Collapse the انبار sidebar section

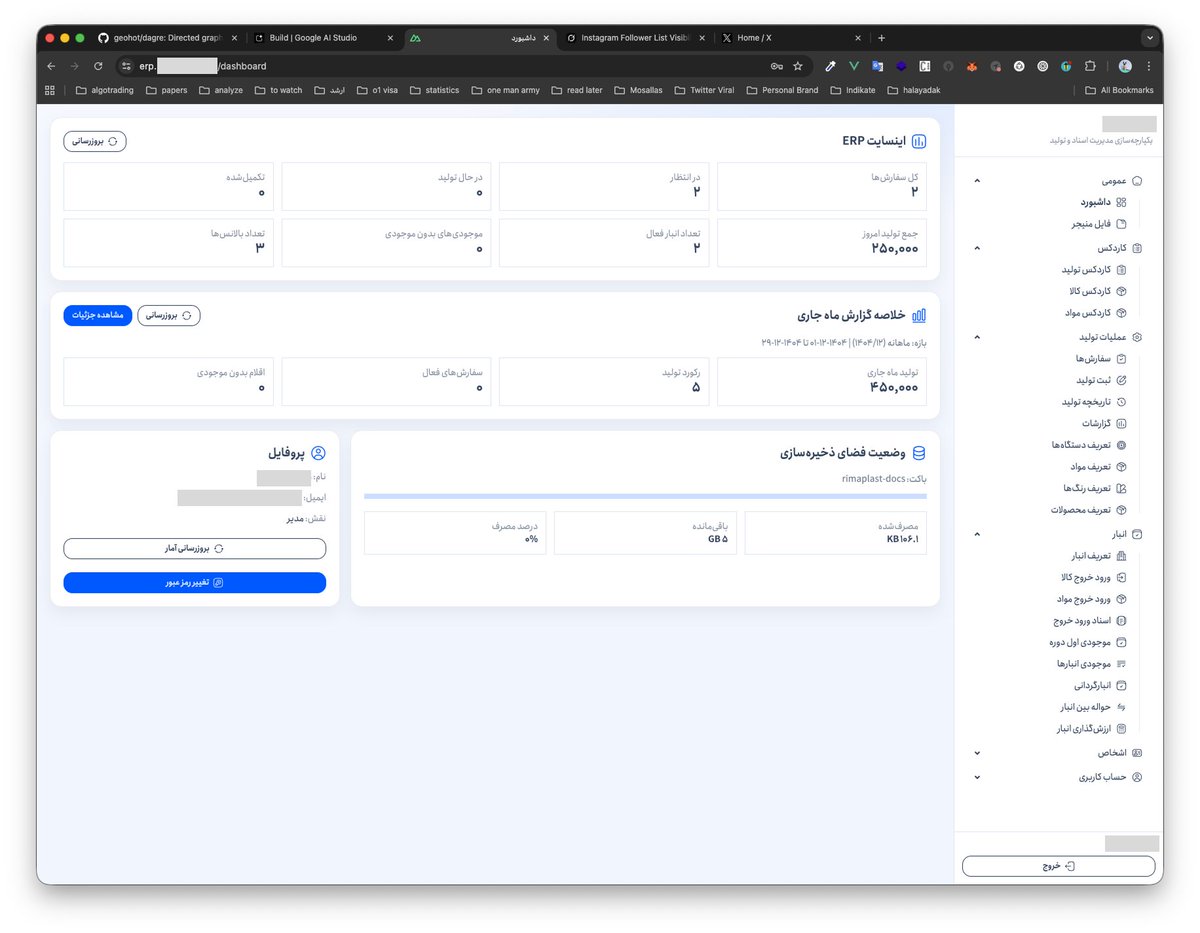pos(977,535)
